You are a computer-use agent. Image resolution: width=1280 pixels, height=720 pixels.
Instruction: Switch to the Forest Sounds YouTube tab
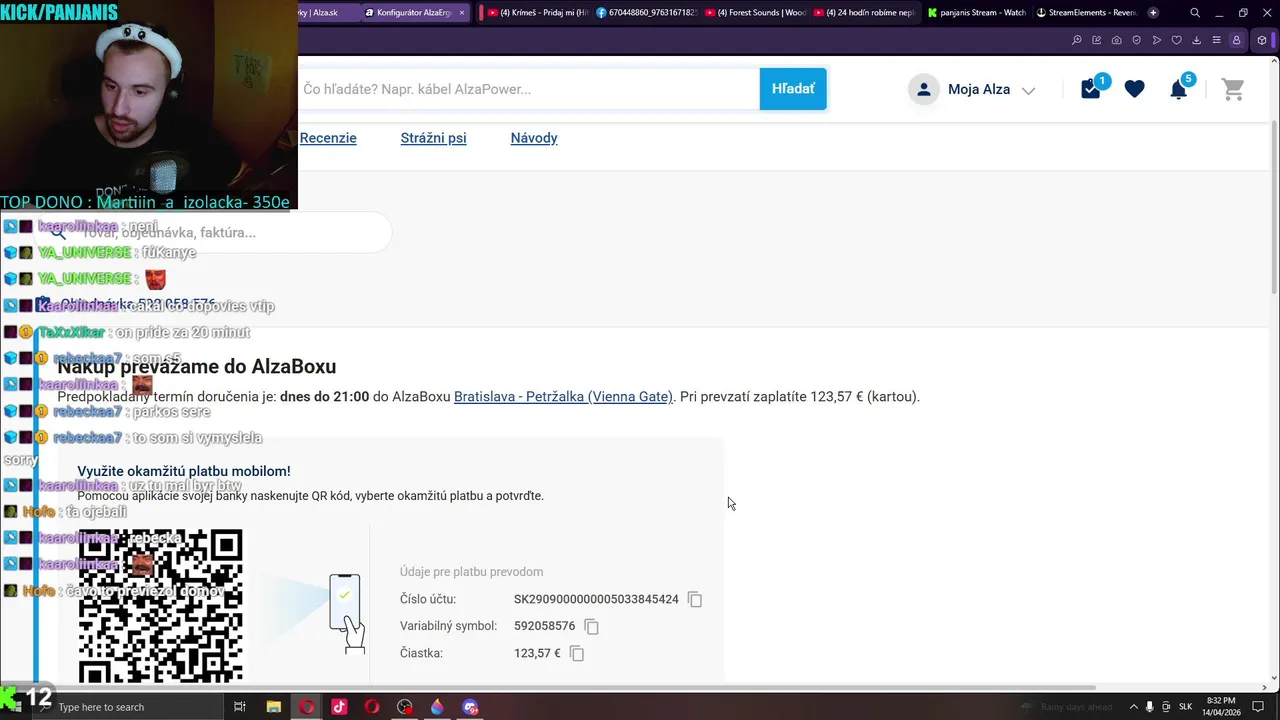click(x=755, y=13)
